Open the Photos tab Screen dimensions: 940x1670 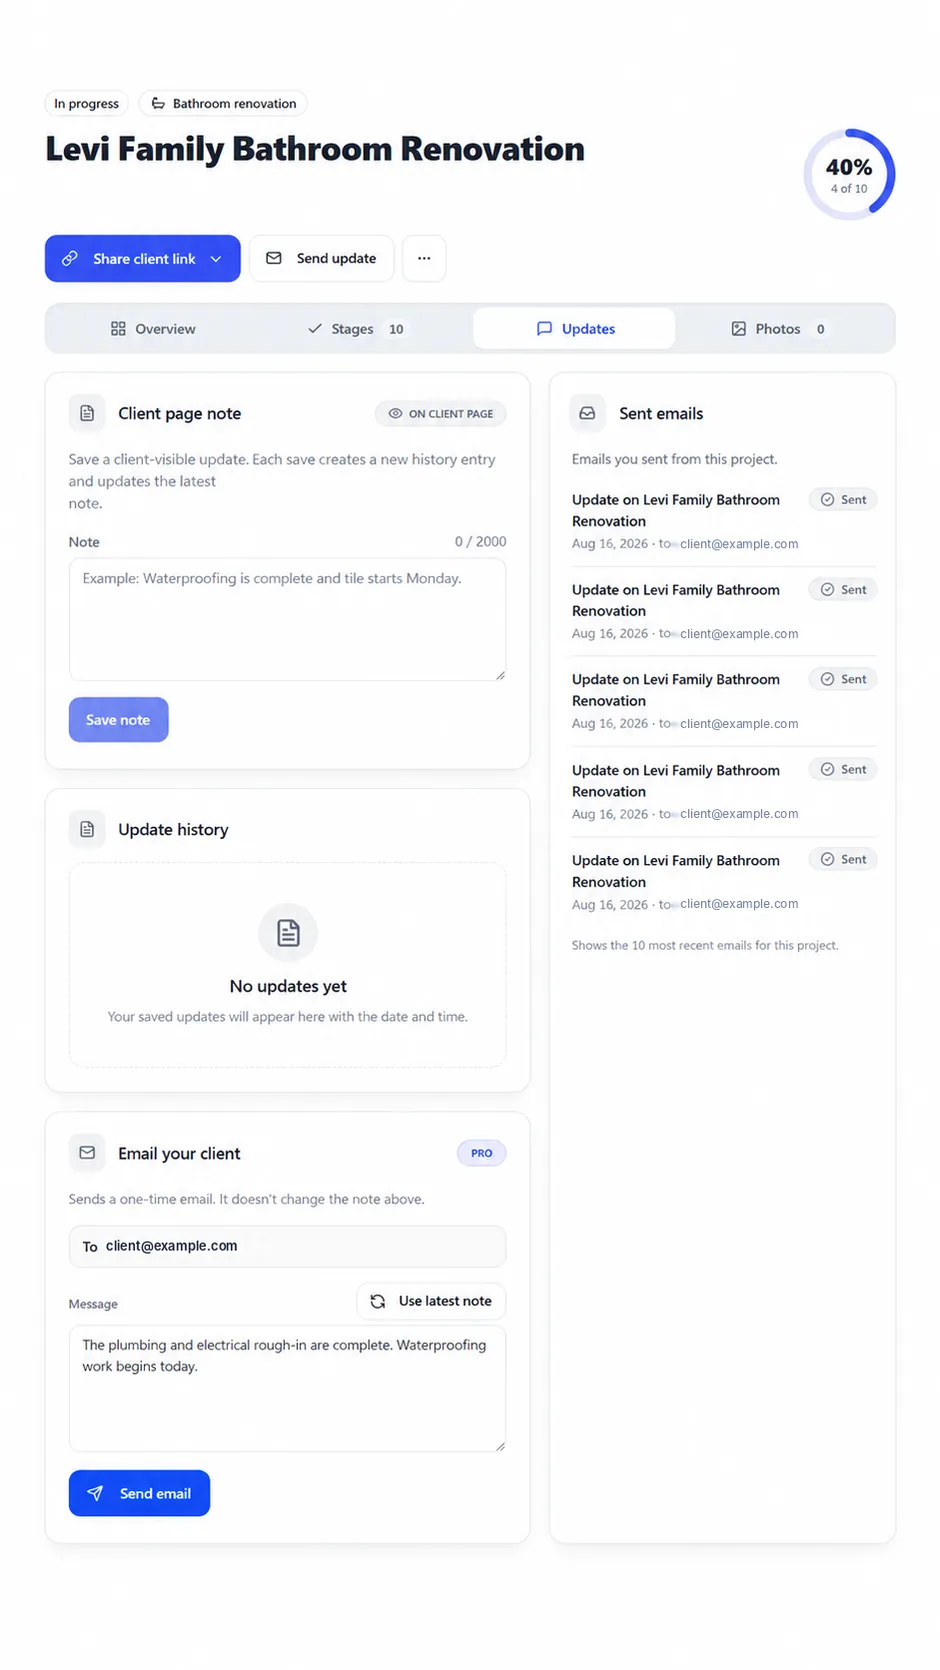(x=779, y=329)
